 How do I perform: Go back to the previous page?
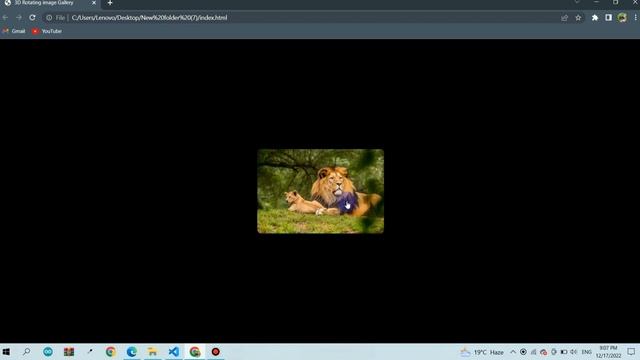point(5,18)
